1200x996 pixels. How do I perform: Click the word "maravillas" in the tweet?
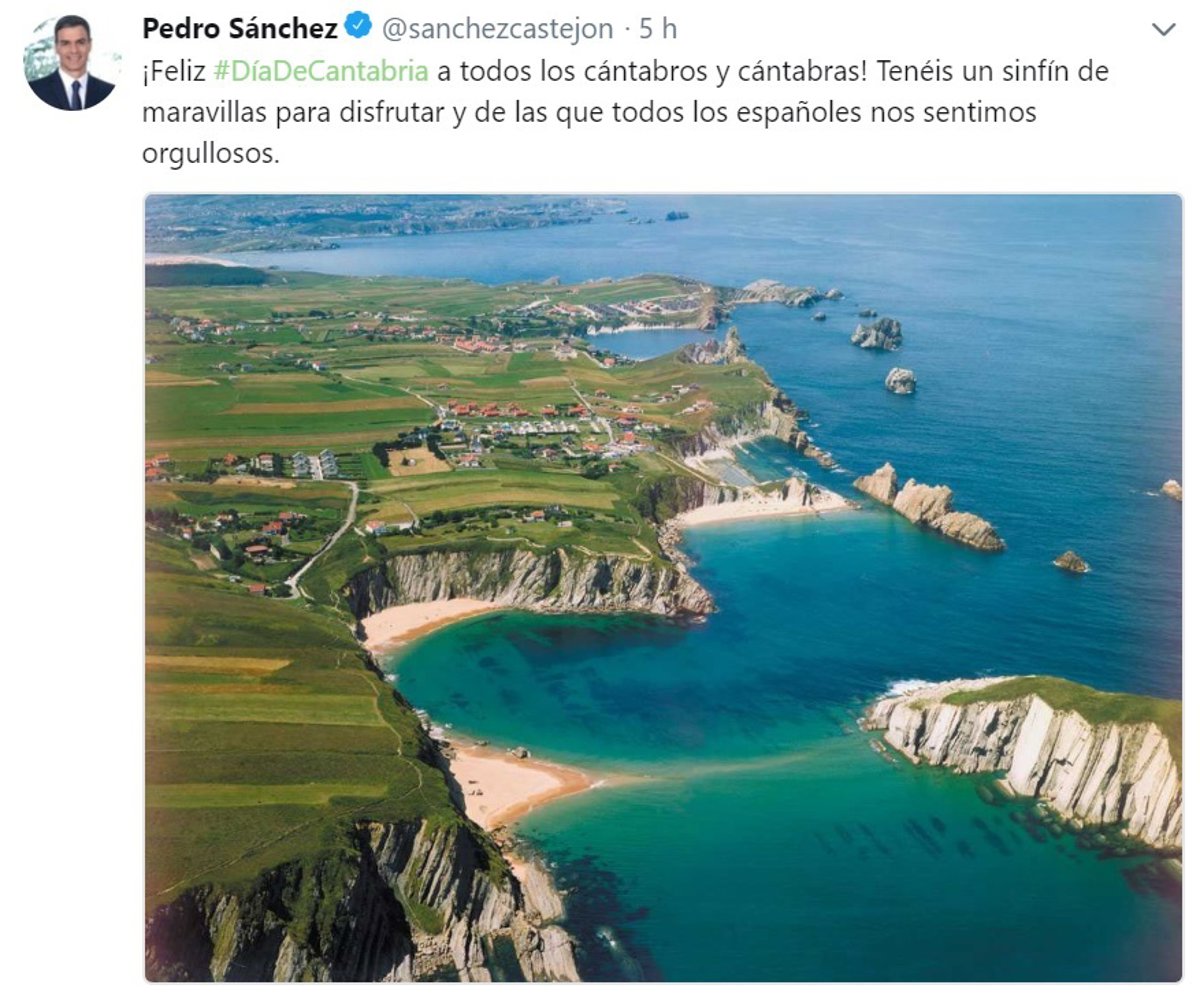[207, 114]
